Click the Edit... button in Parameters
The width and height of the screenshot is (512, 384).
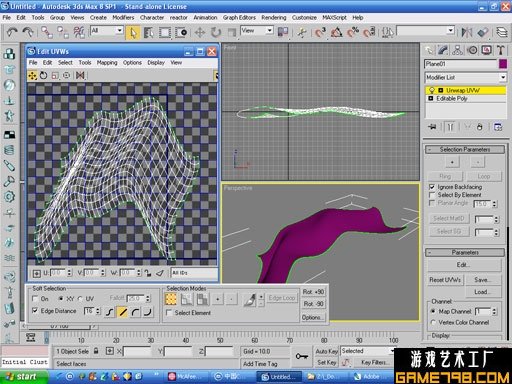[464, 265]
